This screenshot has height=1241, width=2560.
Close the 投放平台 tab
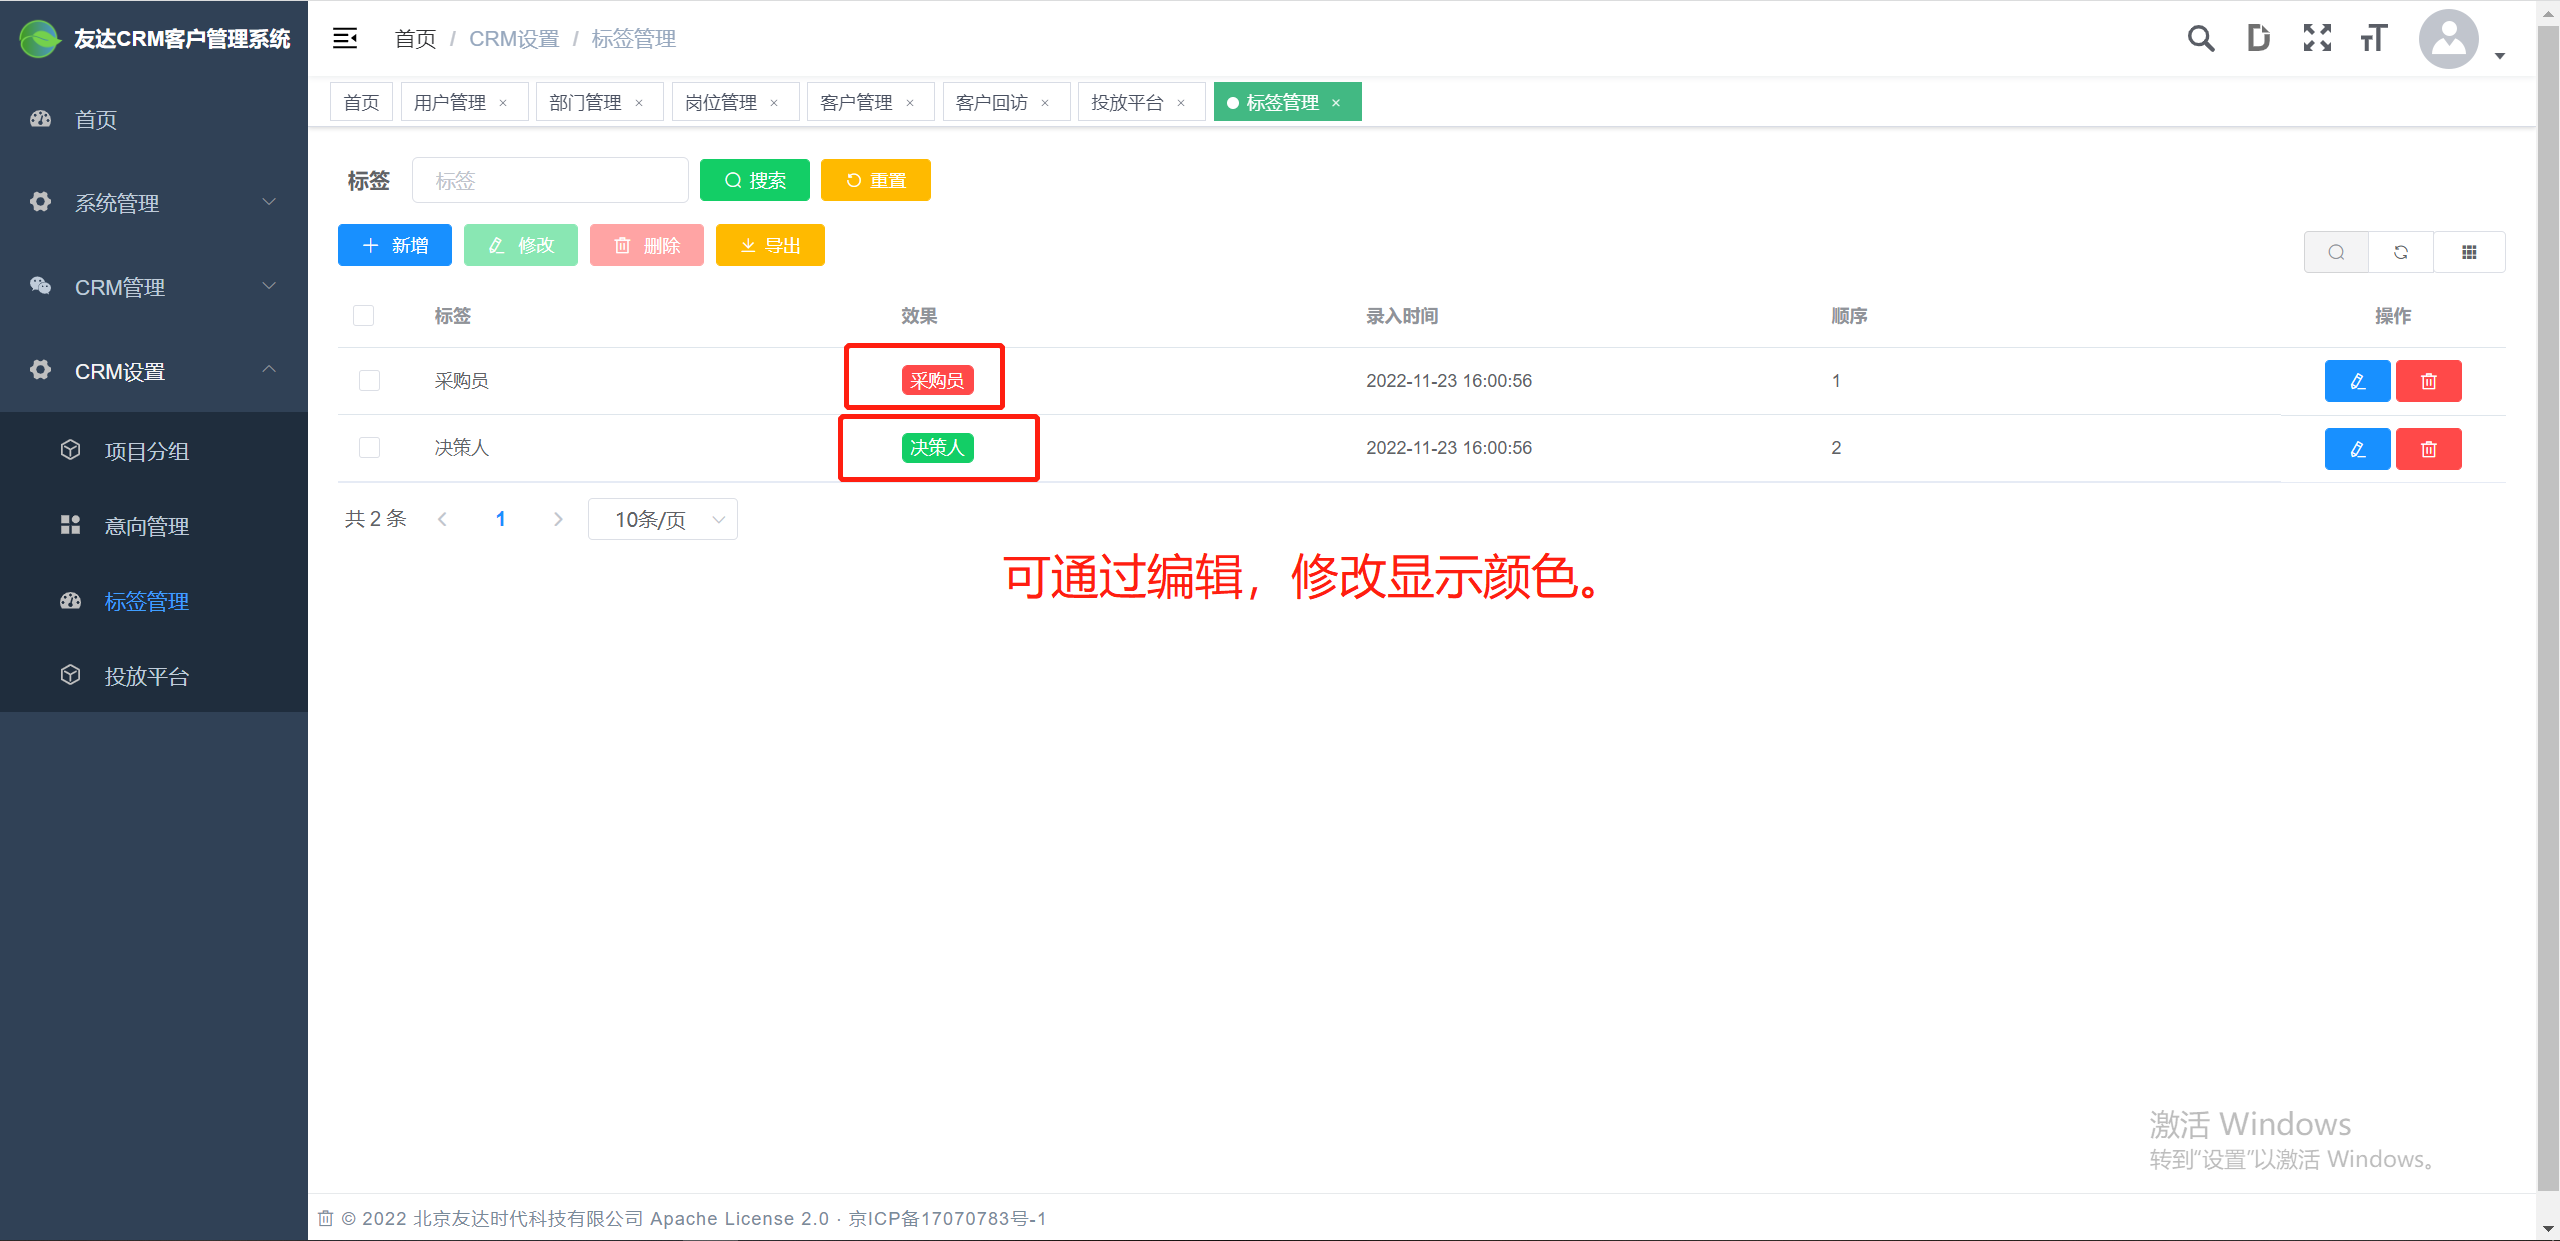pyautogui.click(x=1181, y=103)
